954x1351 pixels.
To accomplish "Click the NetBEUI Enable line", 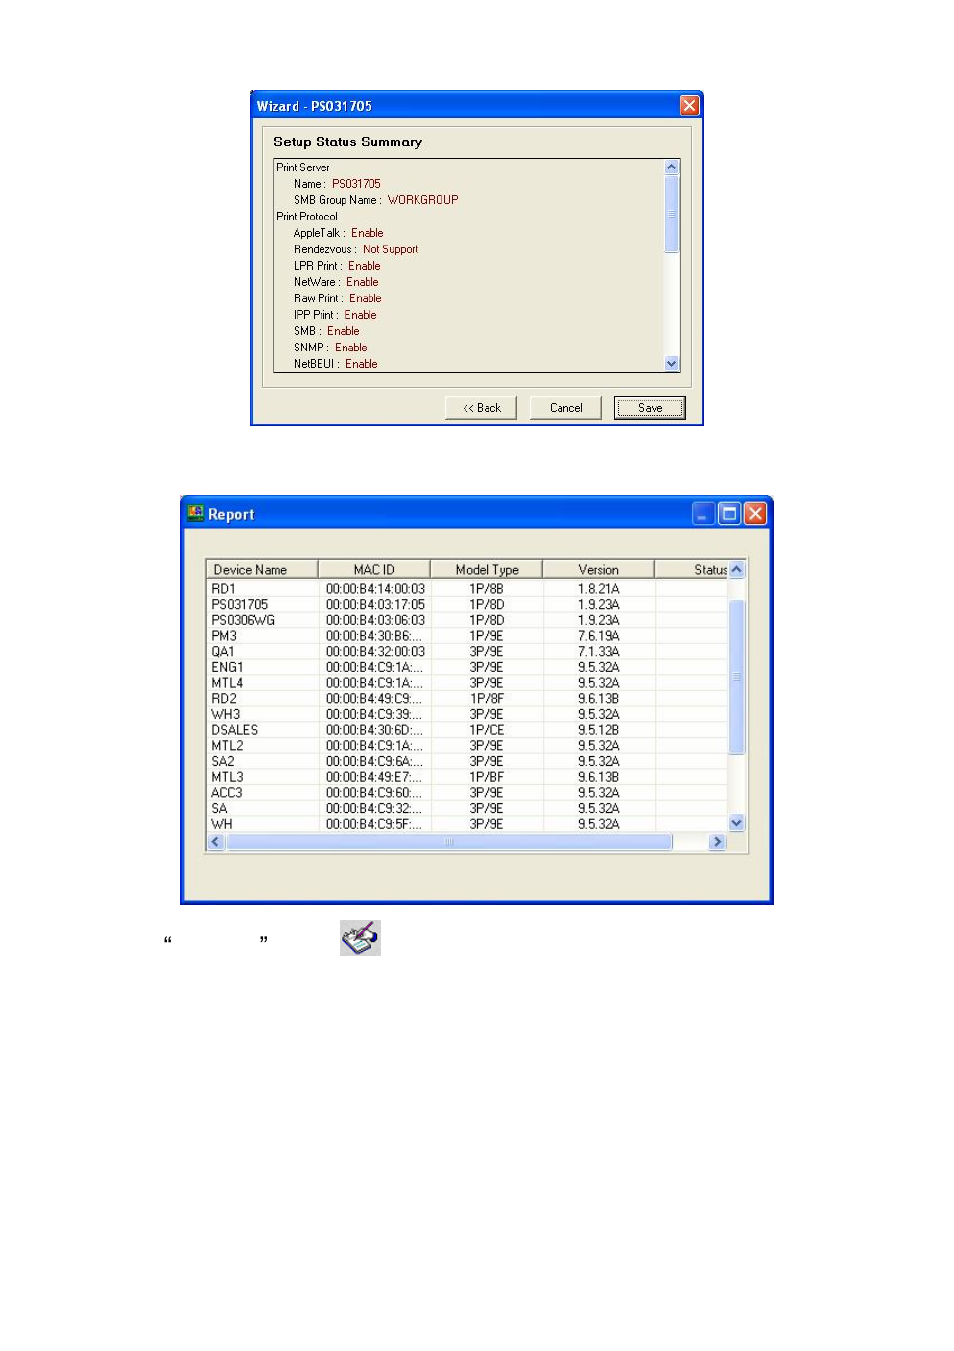I will [335, 364].
